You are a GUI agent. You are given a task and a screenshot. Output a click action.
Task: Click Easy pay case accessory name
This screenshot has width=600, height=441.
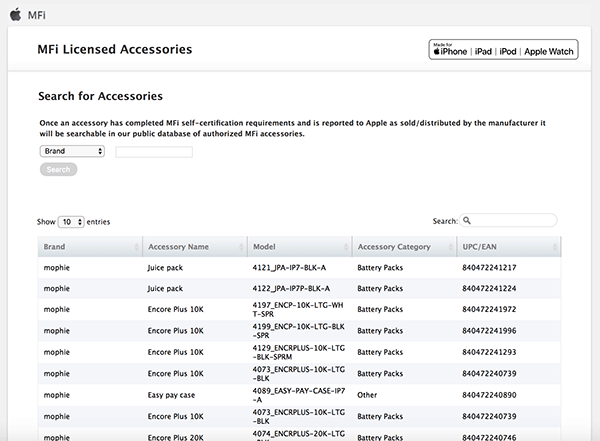(x=171, y=395)
